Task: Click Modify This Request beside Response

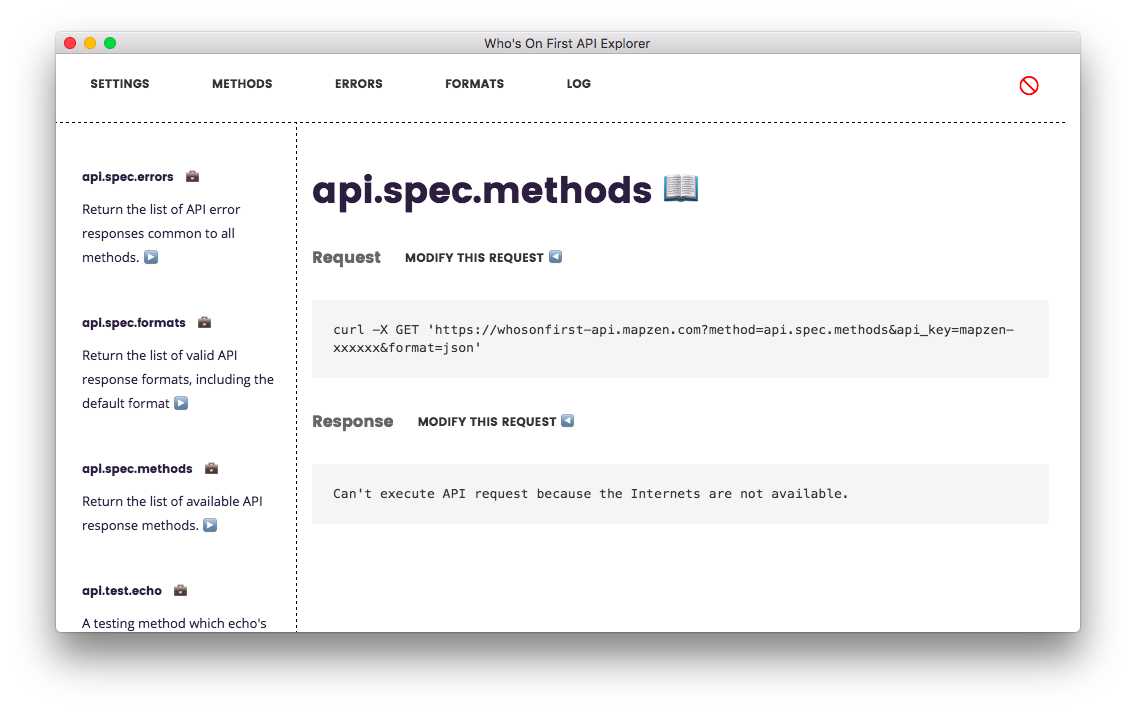Action: pyautogui.click(x=487, y=422)
